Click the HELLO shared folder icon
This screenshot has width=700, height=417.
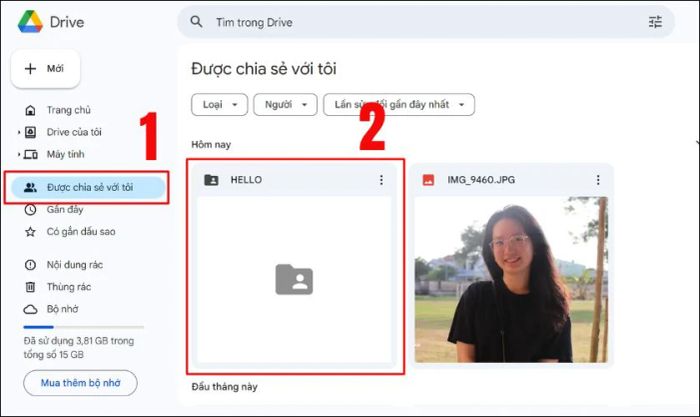(211, 180)
